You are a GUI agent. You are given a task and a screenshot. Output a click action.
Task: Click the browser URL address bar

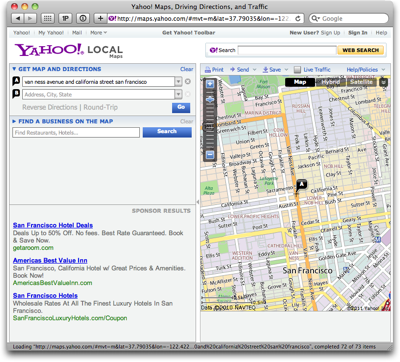tap(201, 18)
